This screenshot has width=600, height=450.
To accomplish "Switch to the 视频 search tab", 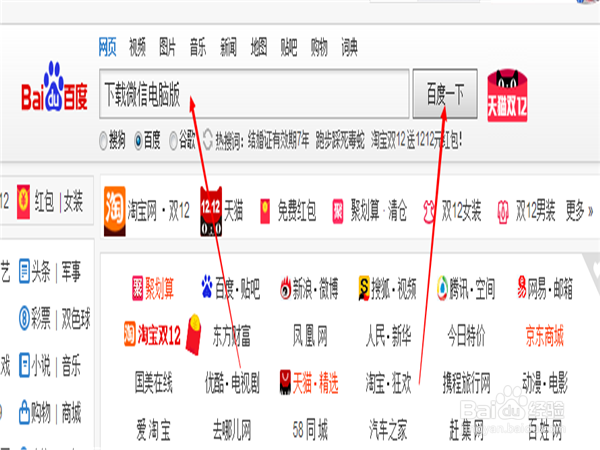I will pos(137,47).
